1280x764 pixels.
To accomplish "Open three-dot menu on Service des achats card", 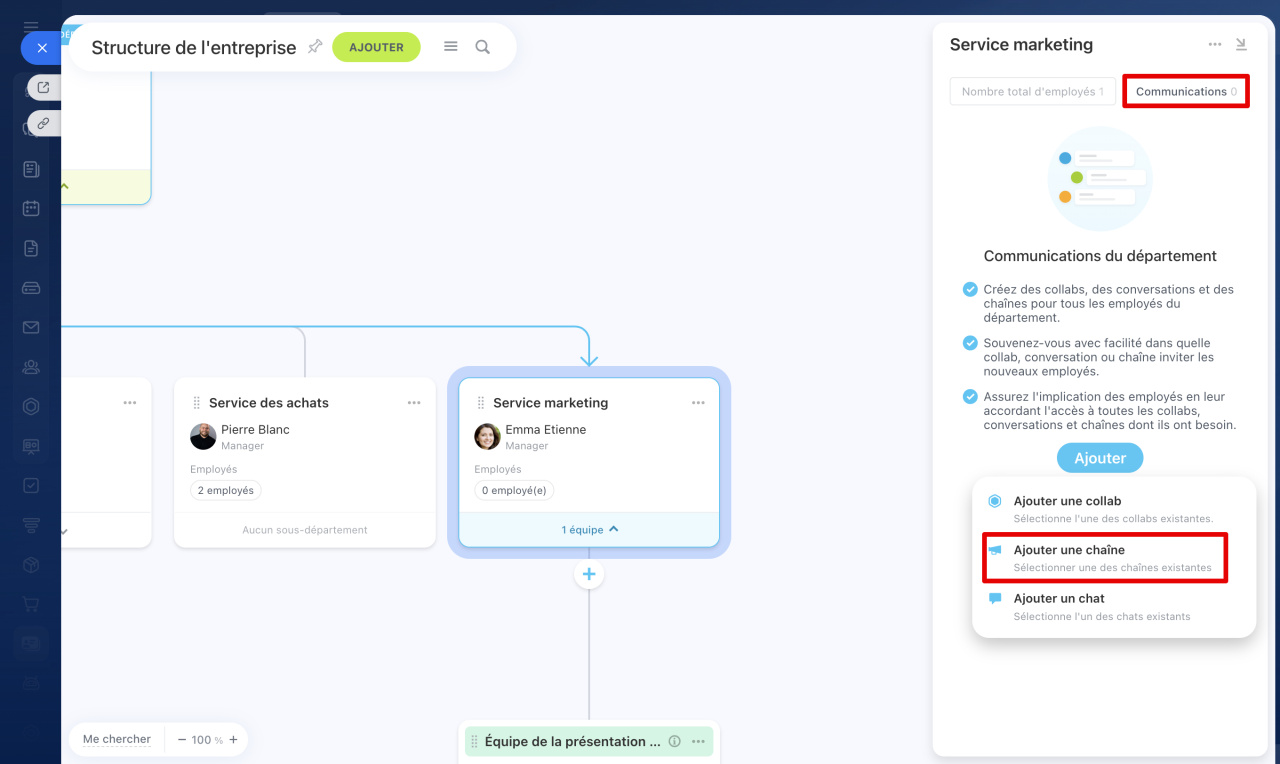I will coord(414,403).
